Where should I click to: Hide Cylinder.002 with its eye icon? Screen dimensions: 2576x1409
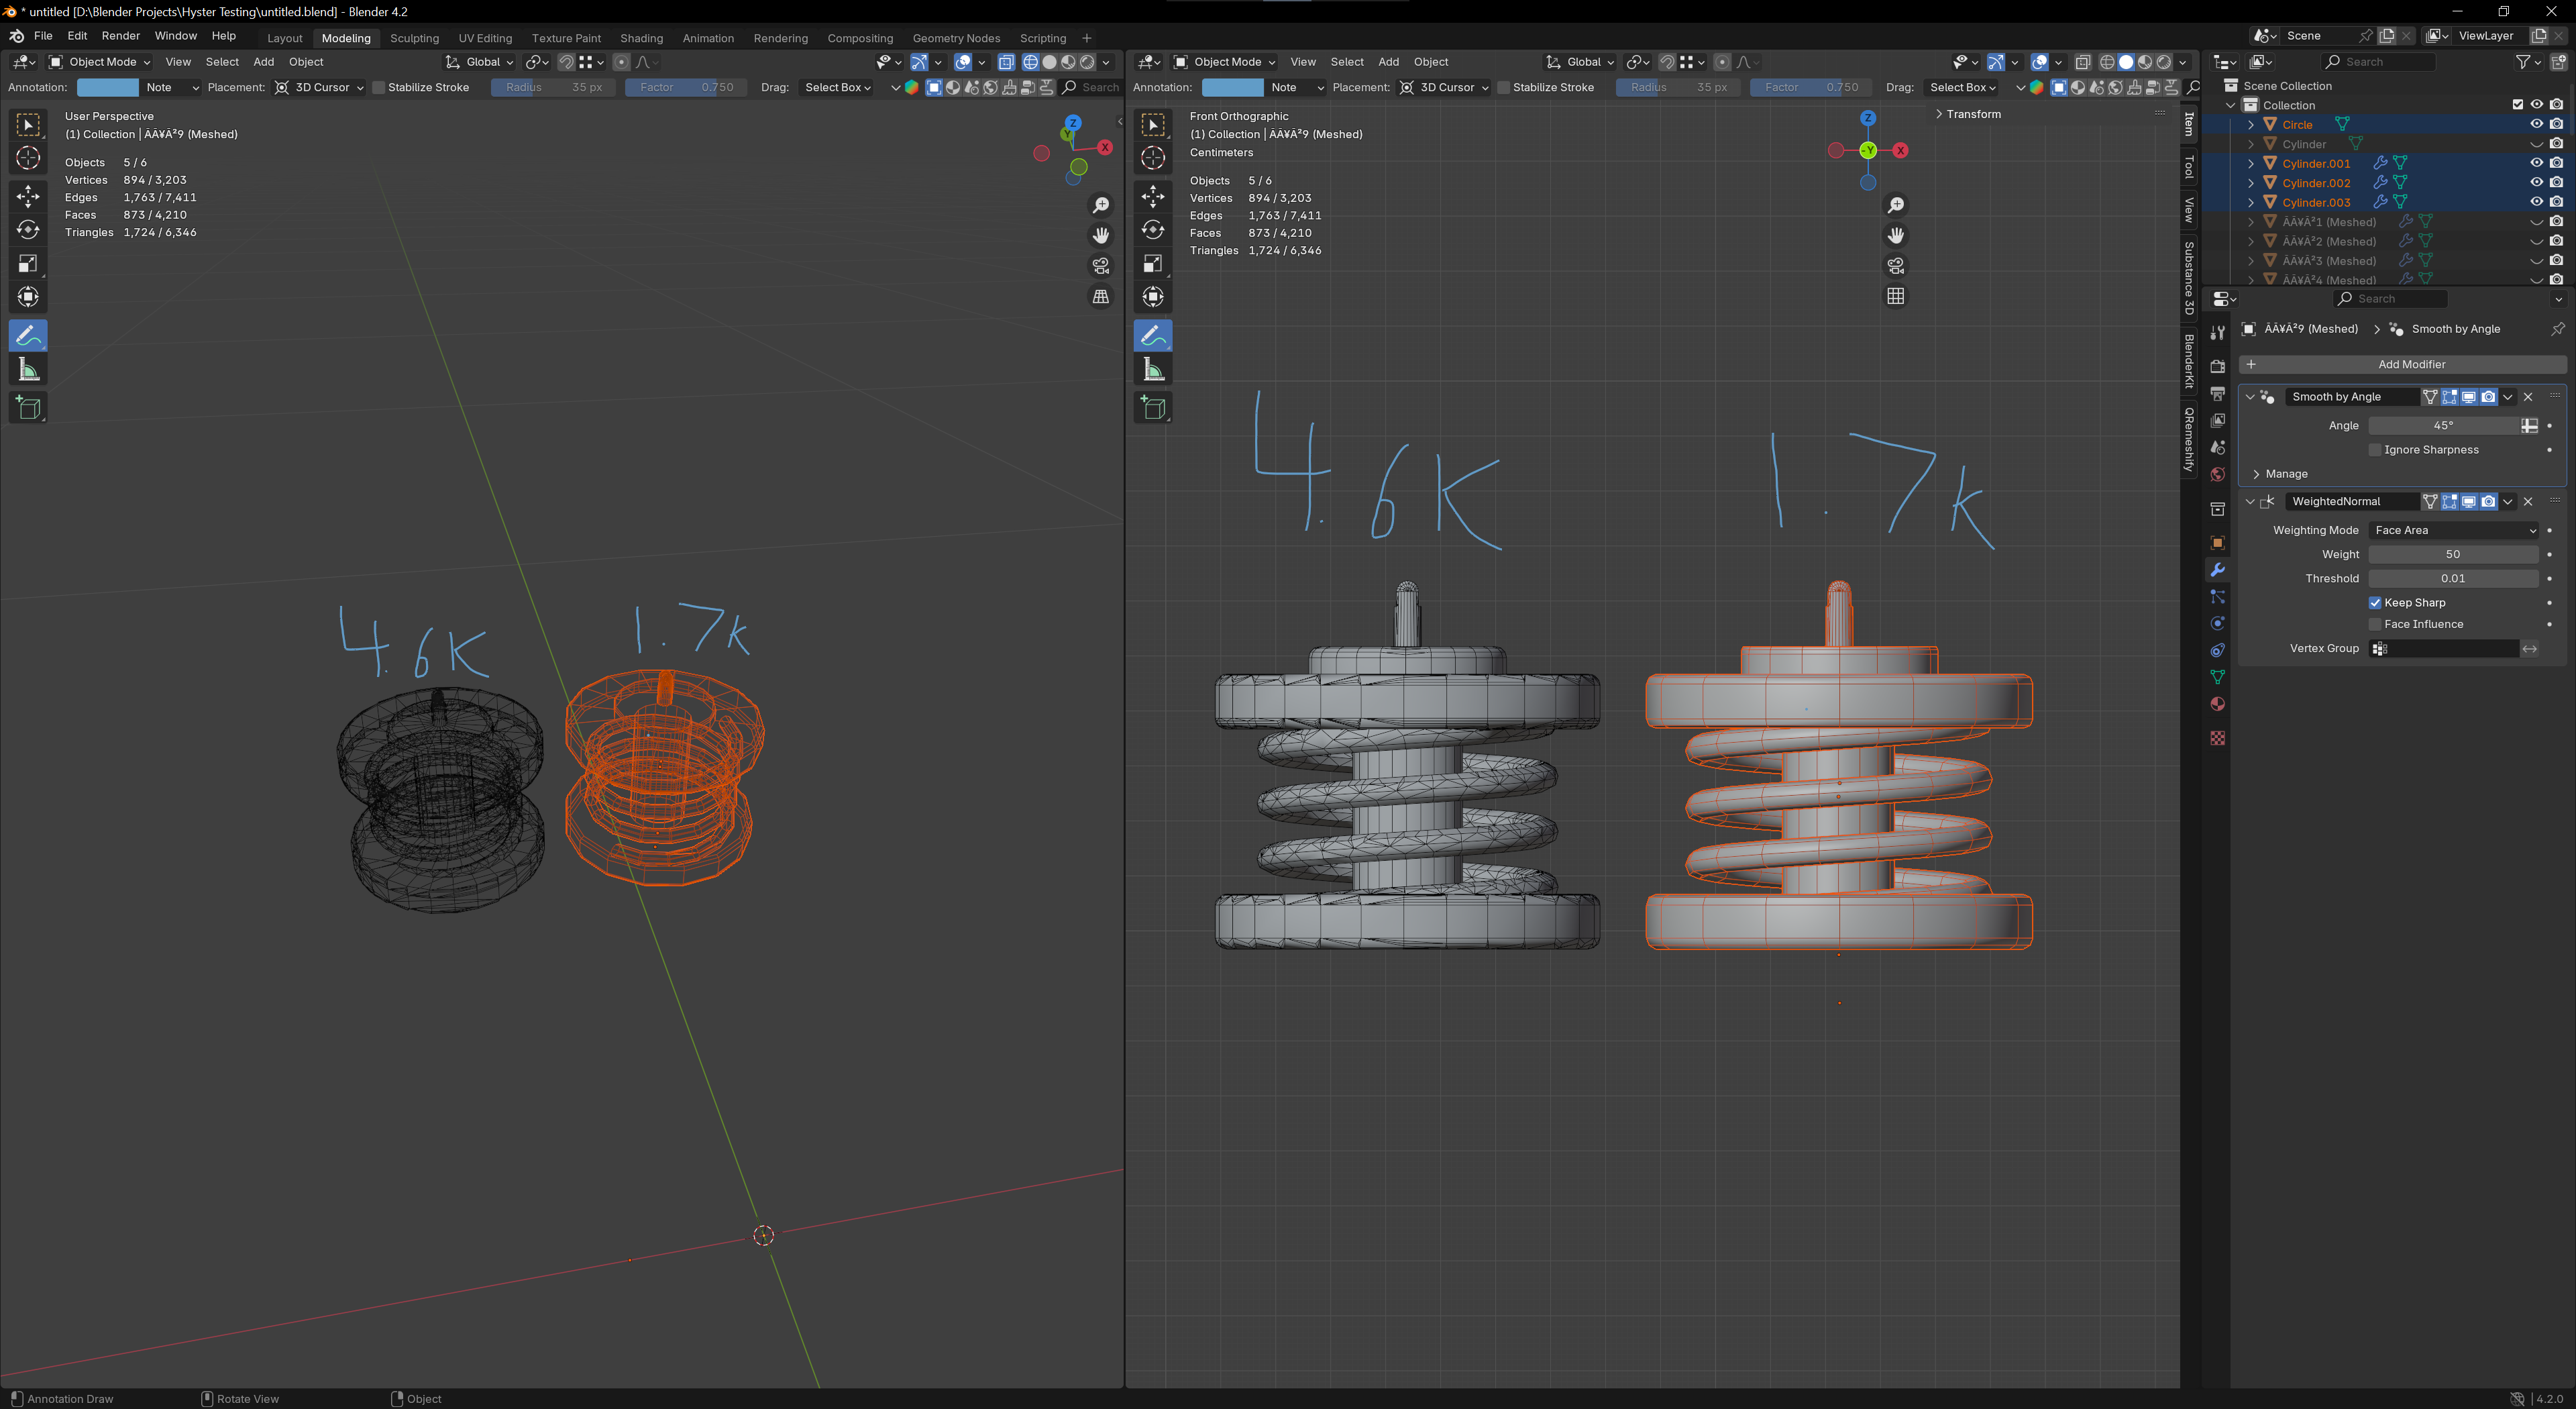[x=2536, y=183]
